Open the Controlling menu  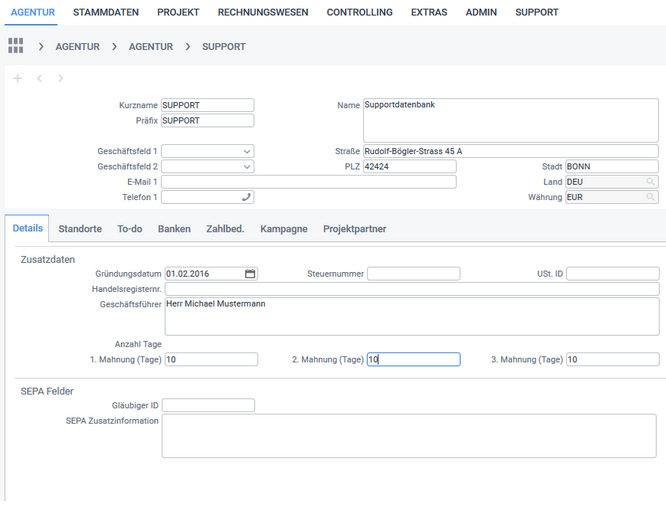coord(359,13)
